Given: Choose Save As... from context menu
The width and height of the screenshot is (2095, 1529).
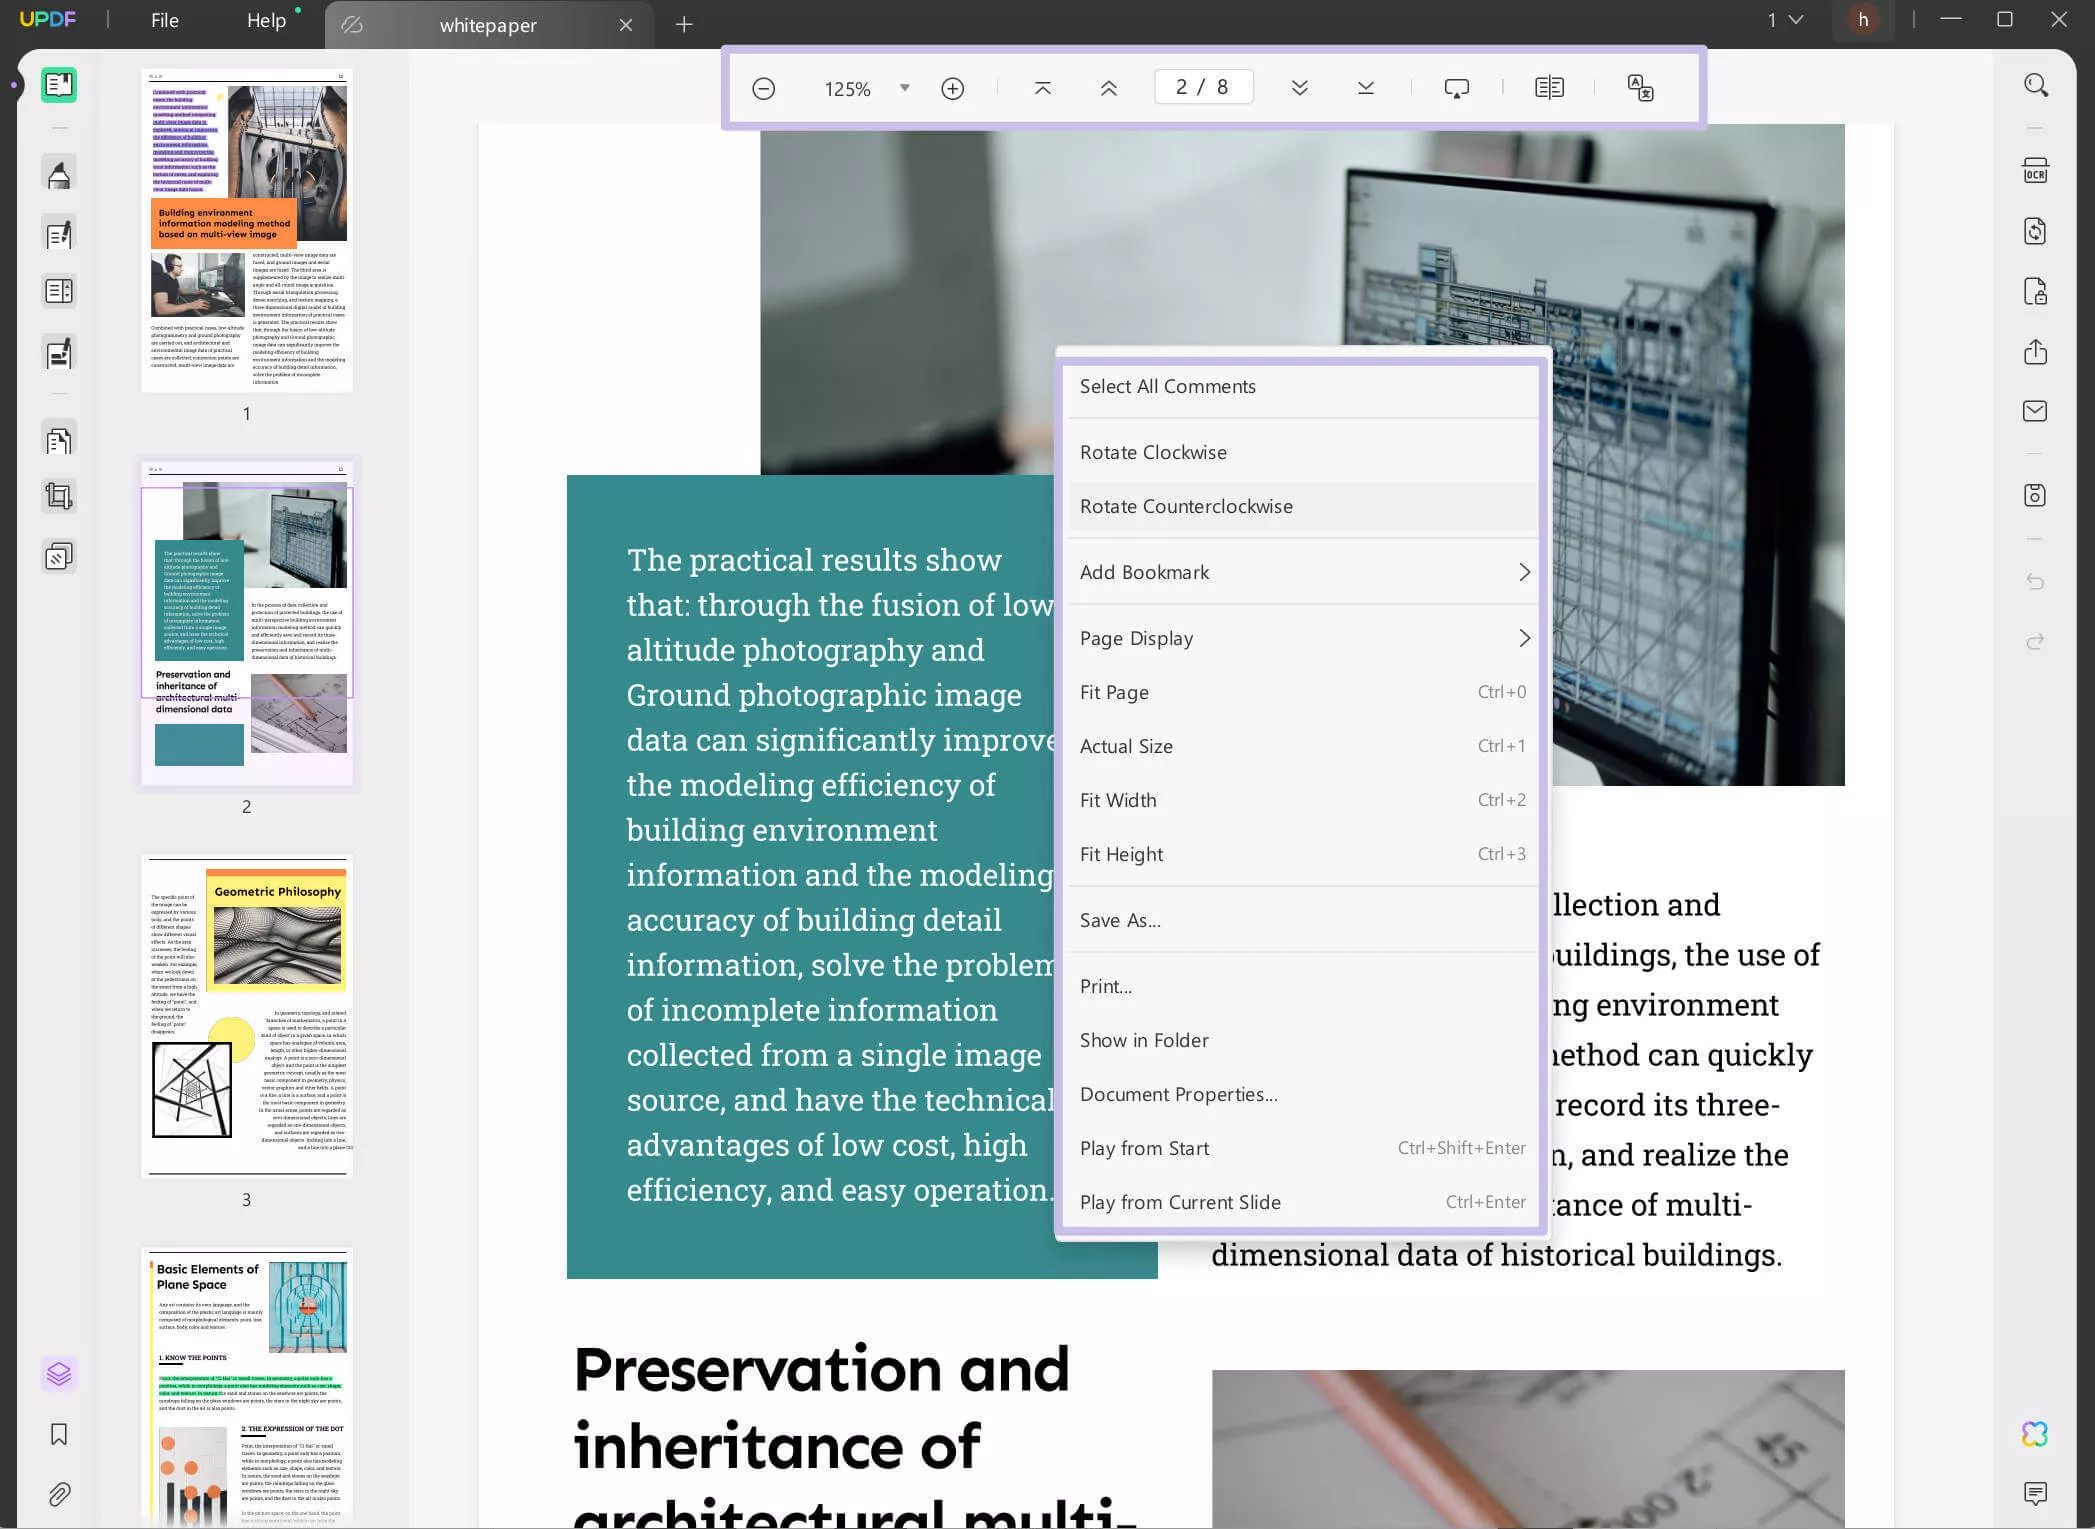Looking at the screenshot, I should pyautogui.click(x=1302, y=920).
